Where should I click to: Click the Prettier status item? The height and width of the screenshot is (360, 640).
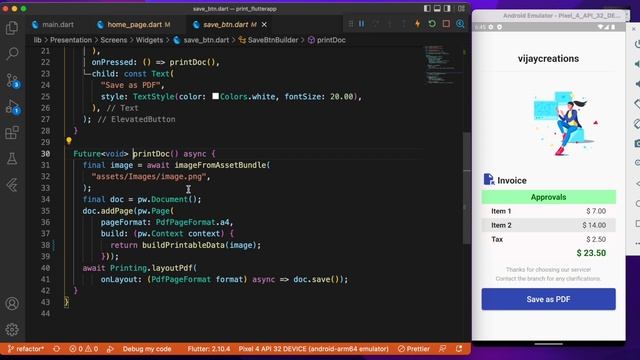pyautogui.click(x=414, y=349)
